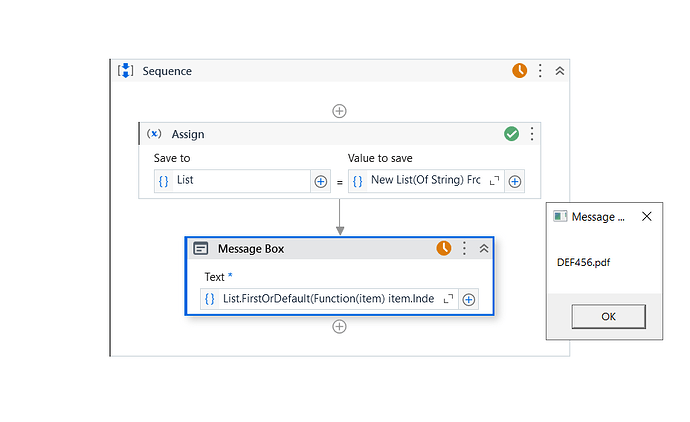Viewport: 690px width, 422px height.
Task: Add activity with plus below Message Box
Action: click(339, 327)
